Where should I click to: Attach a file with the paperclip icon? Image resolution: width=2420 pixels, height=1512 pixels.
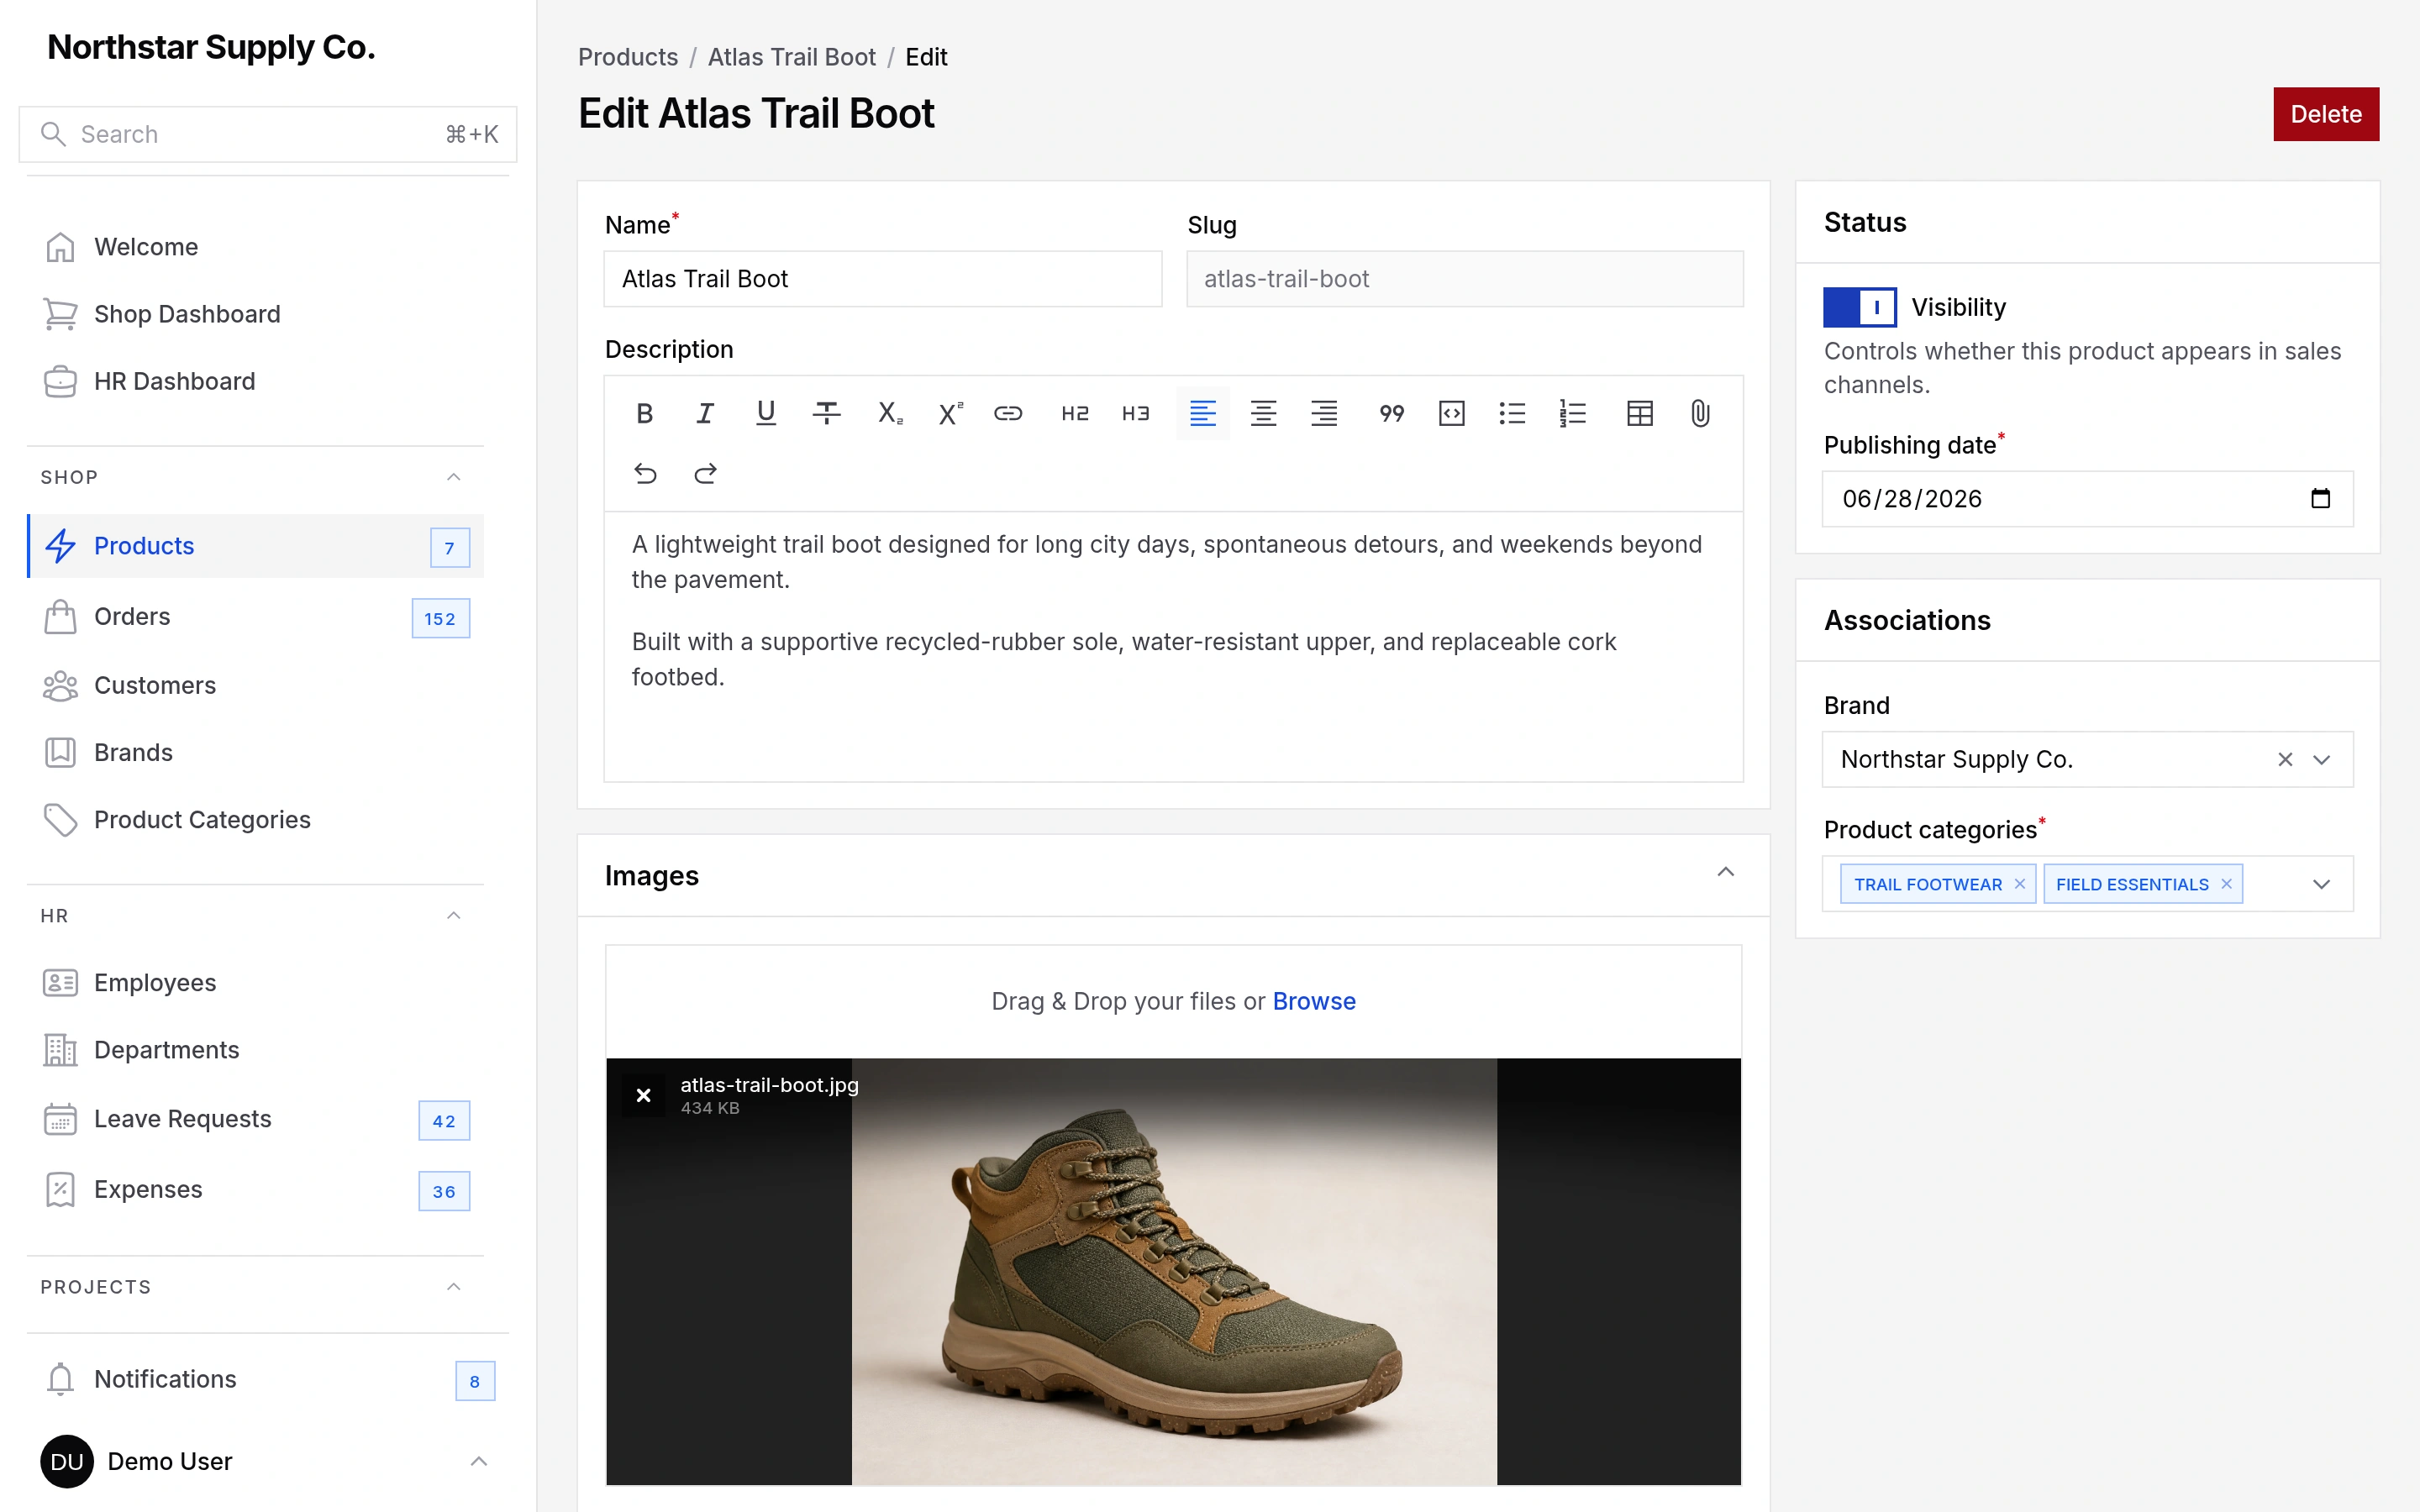[1700, 413]
